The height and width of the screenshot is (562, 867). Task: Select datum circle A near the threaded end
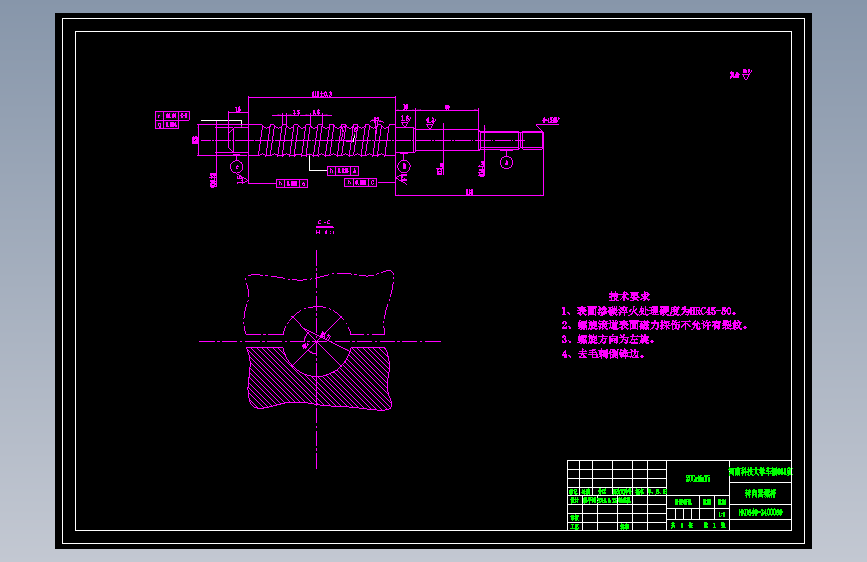[x=506, y=162]
